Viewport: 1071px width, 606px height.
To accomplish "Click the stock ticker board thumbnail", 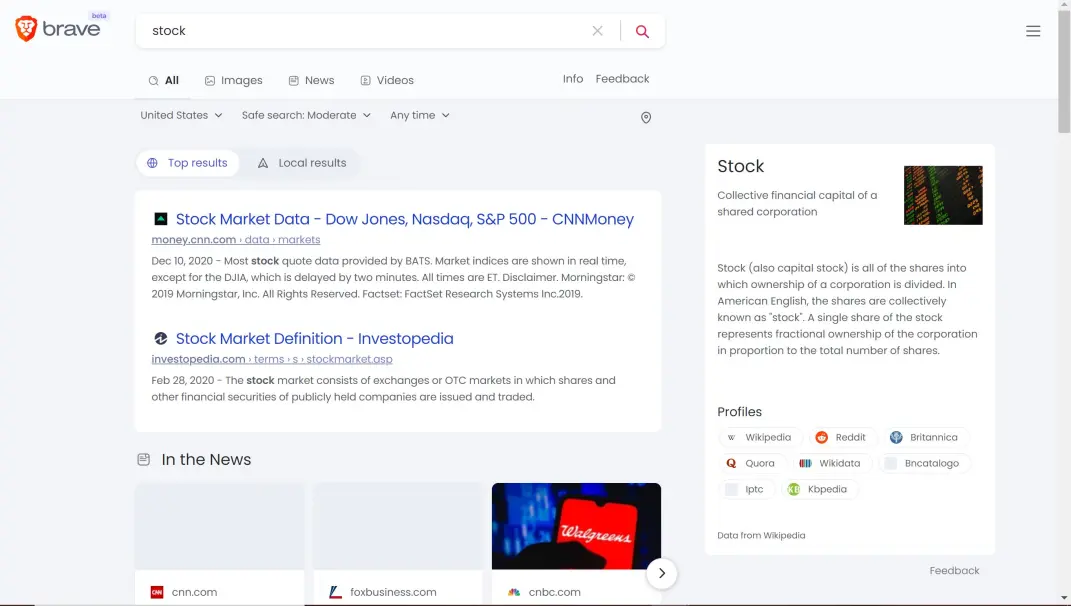I will pos(943,195).
